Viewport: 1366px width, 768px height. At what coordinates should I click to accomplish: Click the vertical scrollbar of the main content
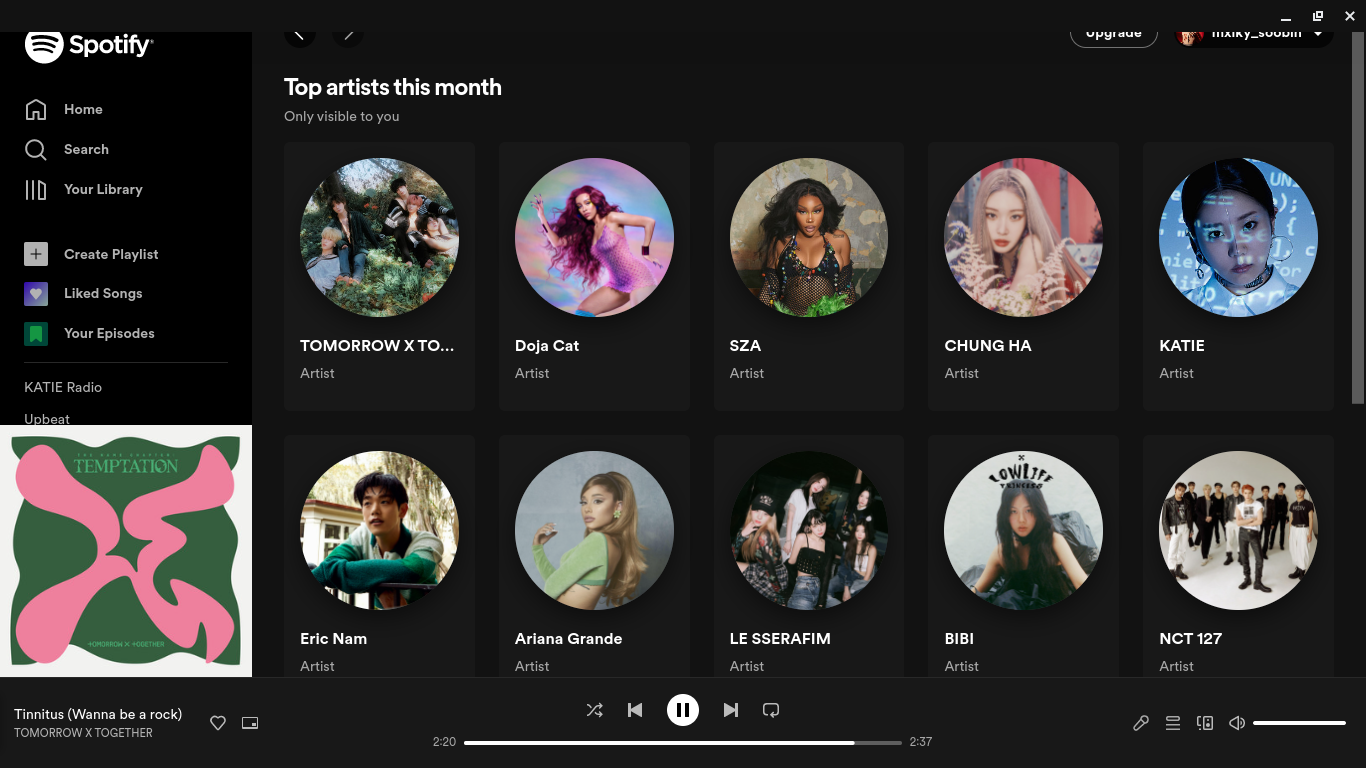(1358, 218)
